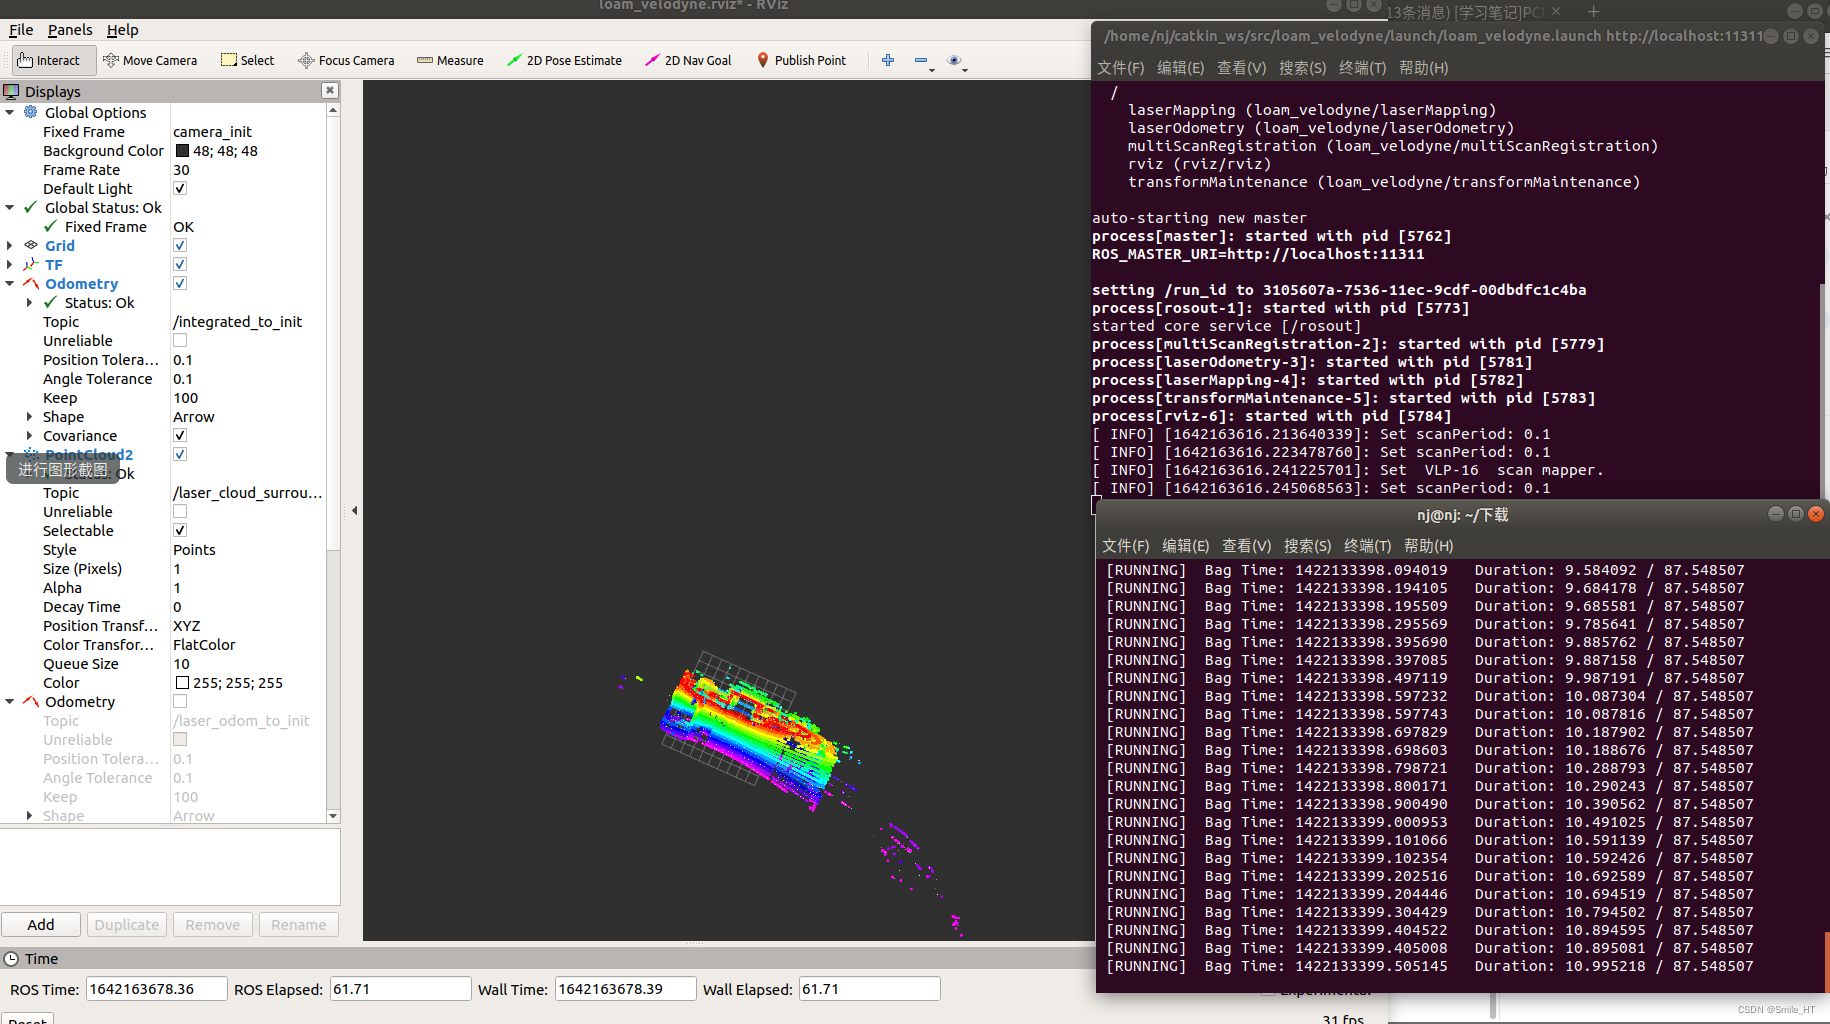Click the blue plus add-tool icon

[x=888, y=60]
